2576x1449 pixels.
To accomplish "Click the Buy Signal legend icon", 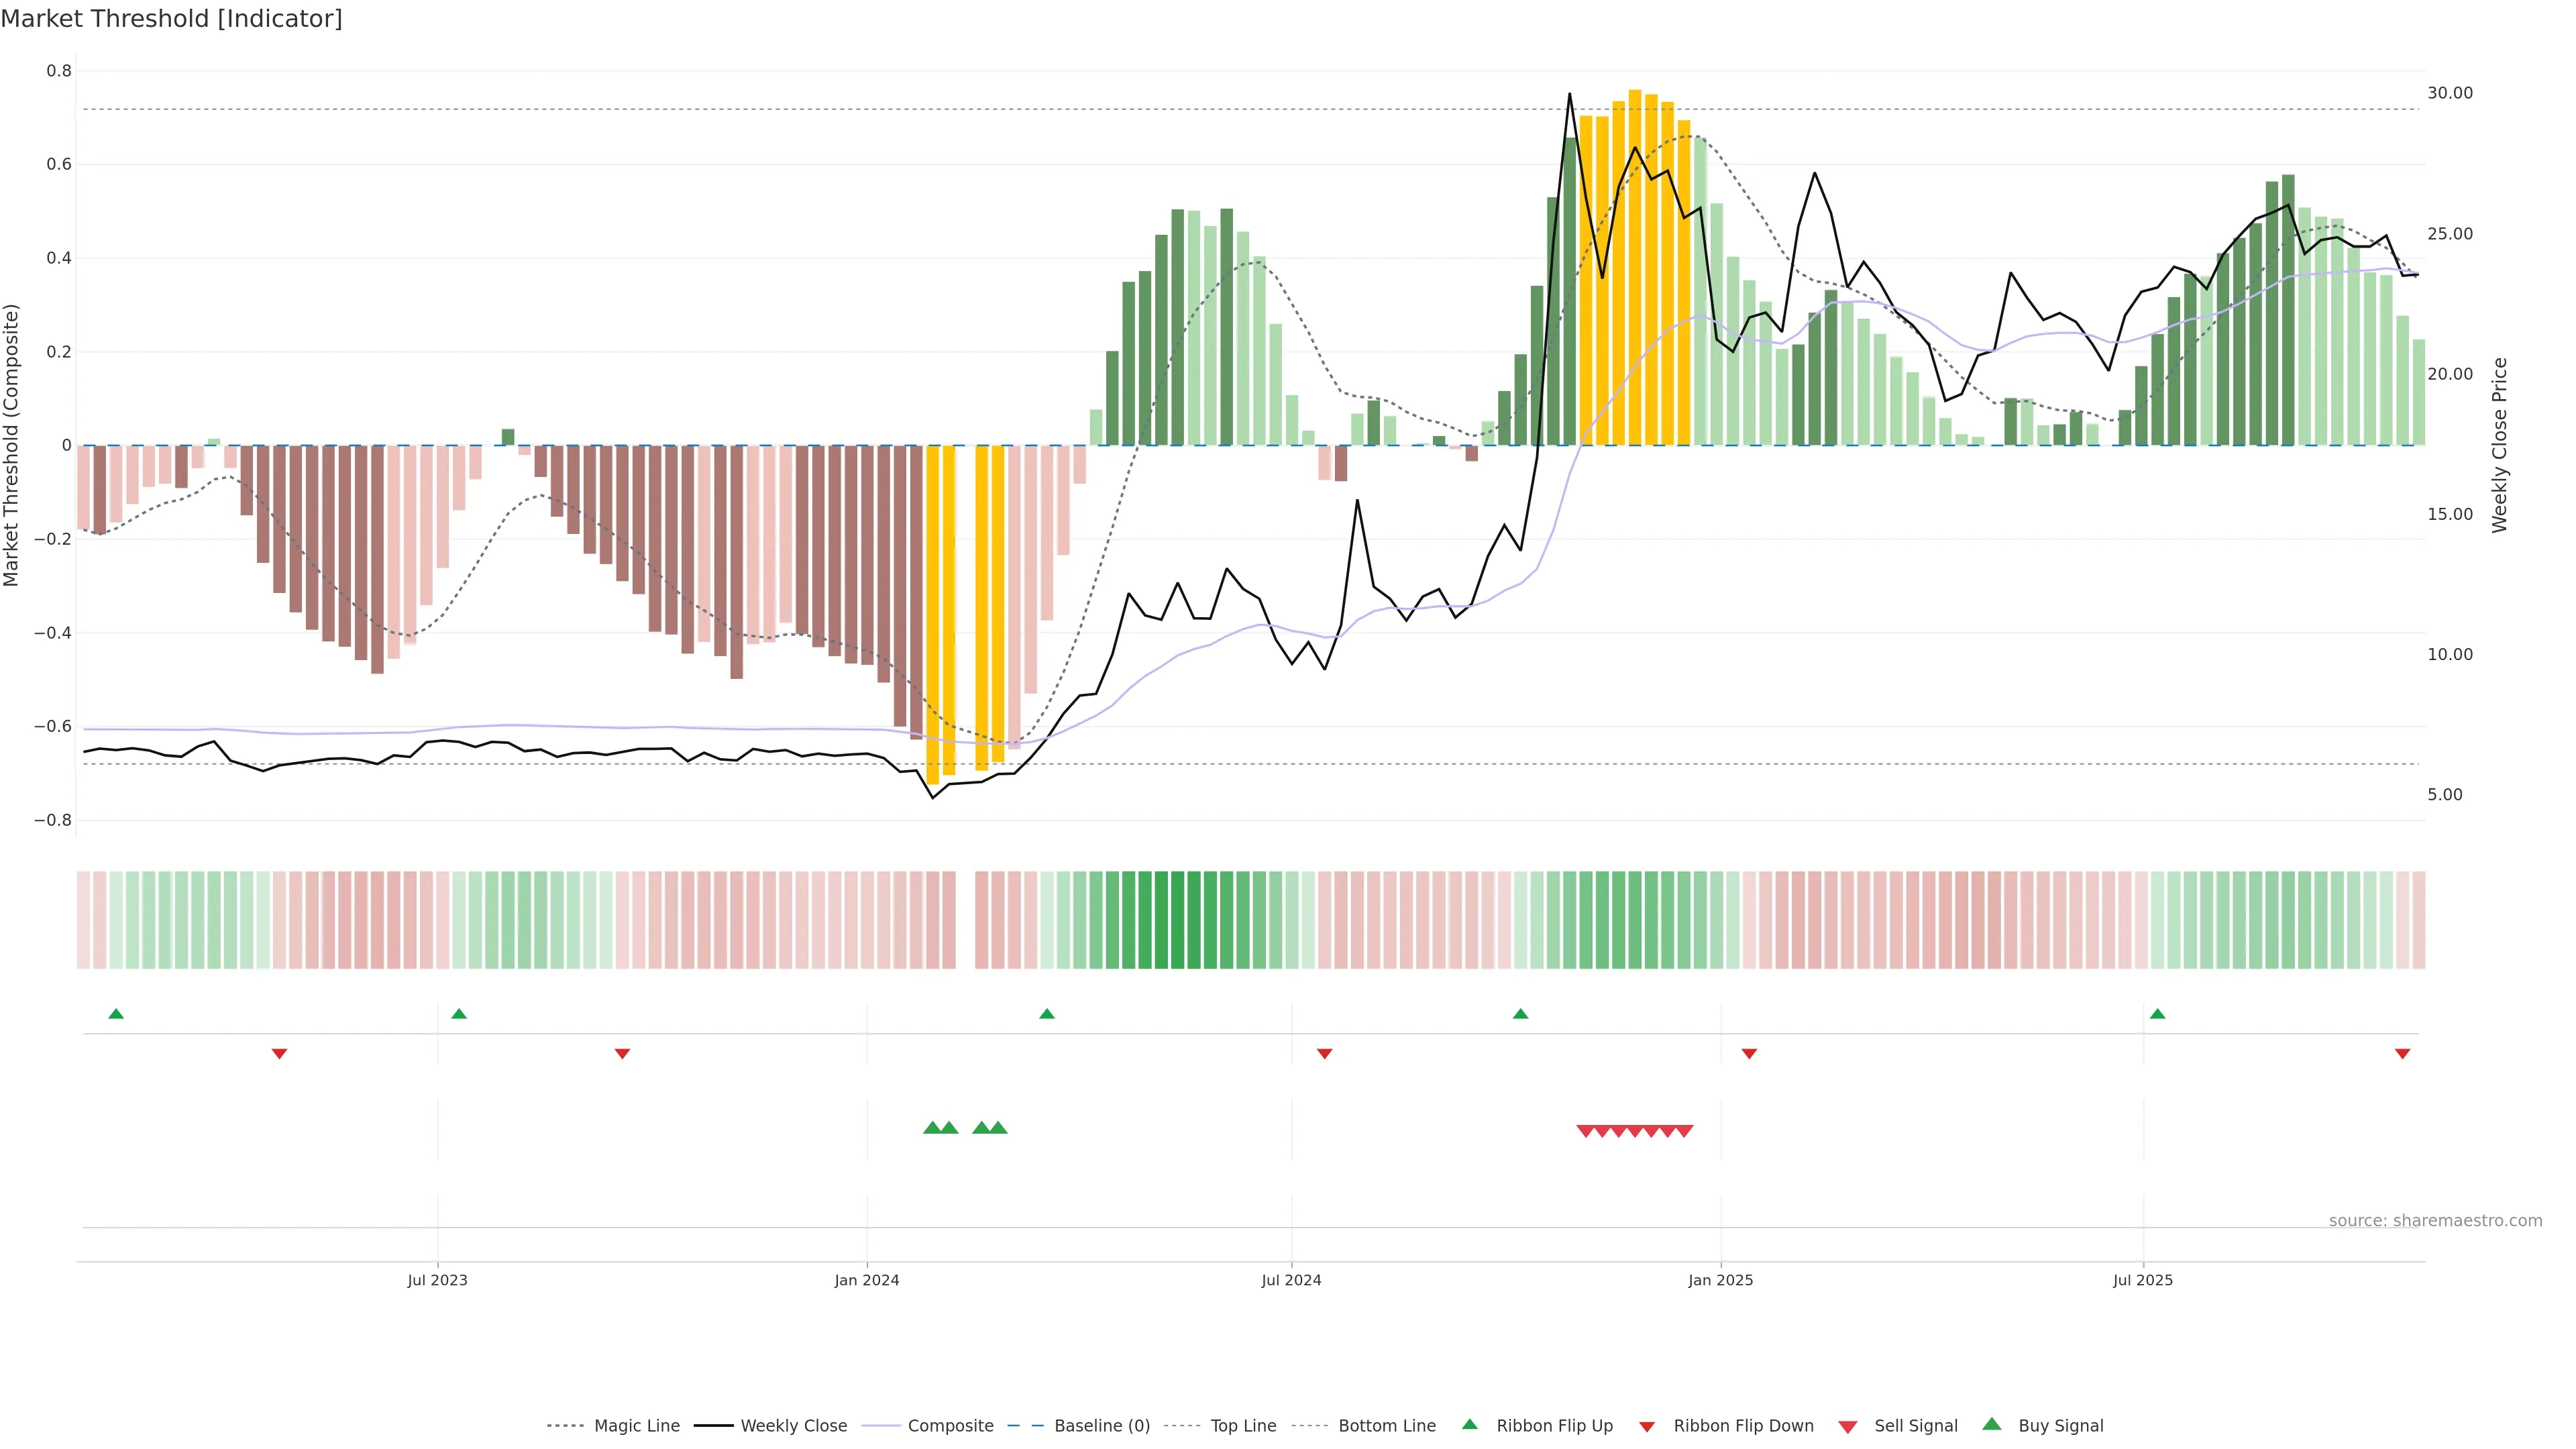I will 1991,1425.
